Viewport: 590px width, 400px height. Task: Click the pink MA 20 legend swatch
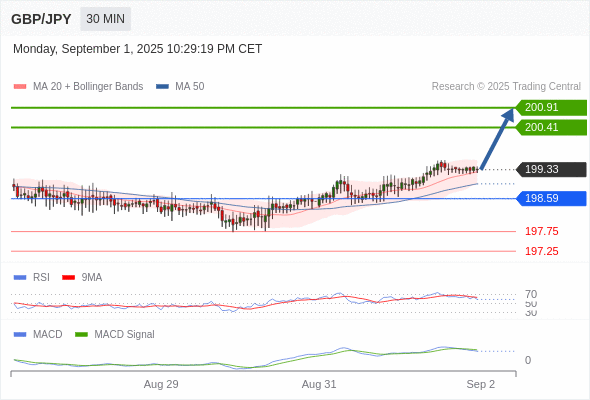[x=20, y=87]
